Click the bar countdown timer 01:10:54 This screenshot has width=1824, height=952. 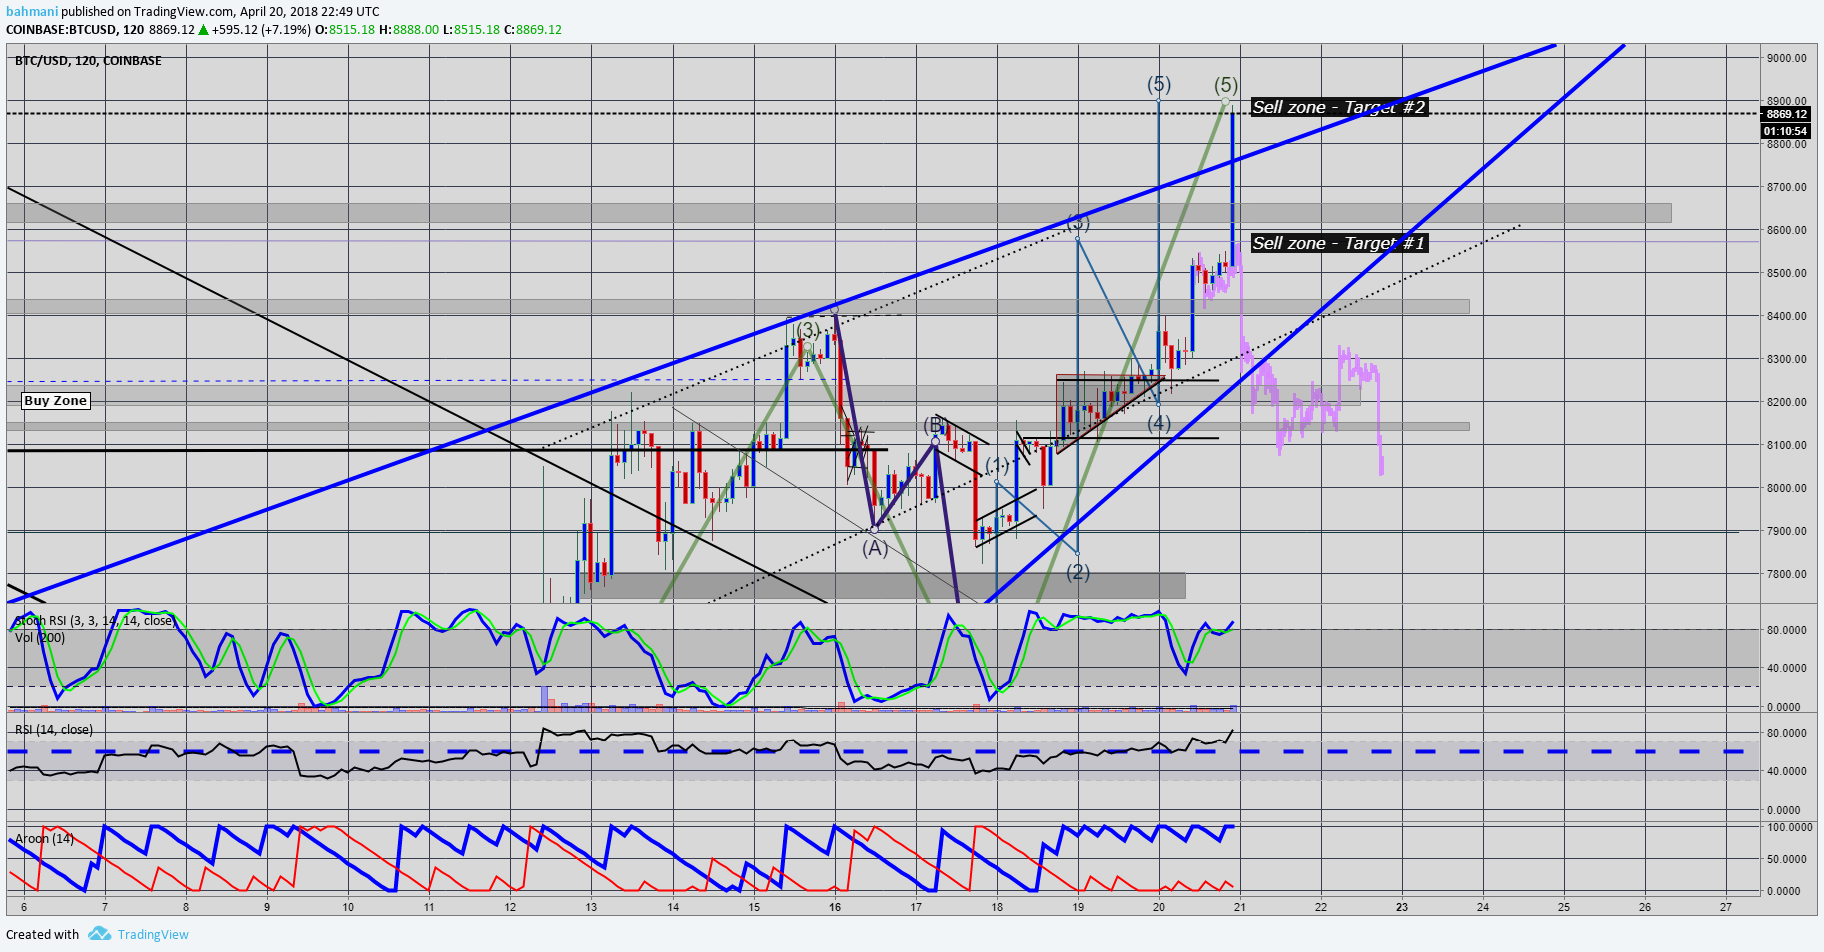click(x=1786, y=131)
